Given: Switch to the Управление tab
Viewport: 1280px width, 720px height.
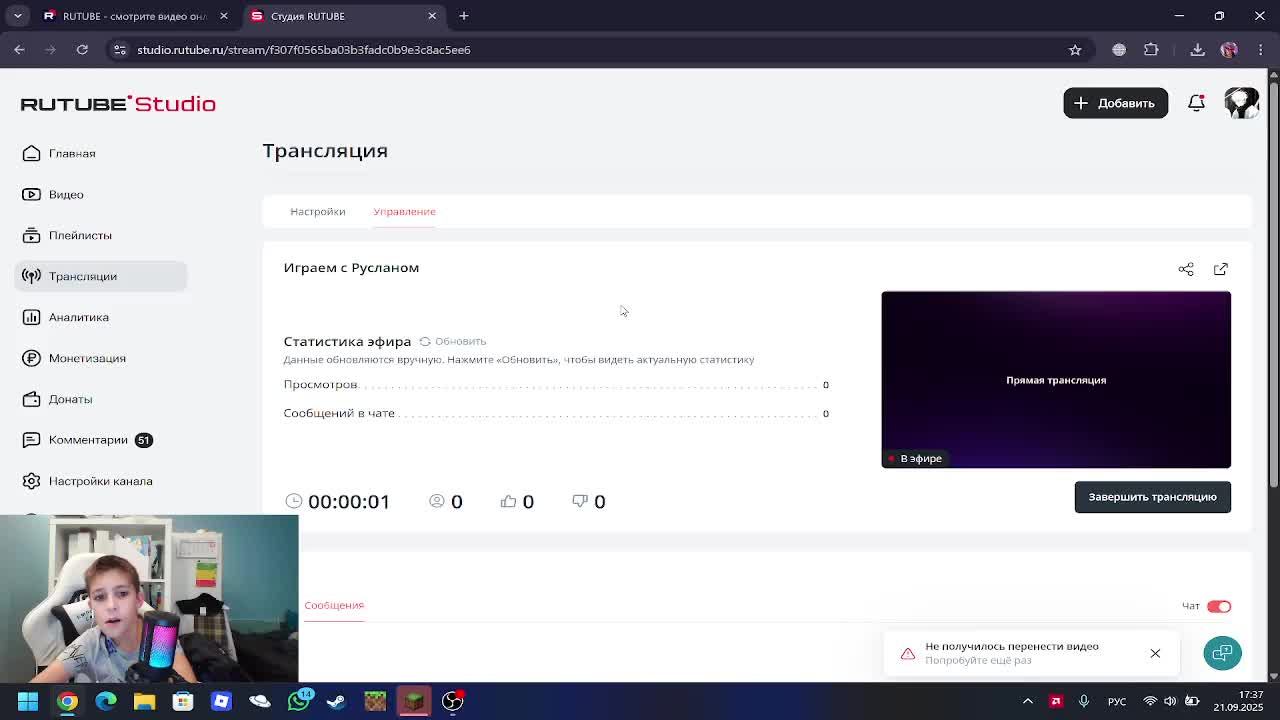Looking at the screenshot, I should coord(404,211).
